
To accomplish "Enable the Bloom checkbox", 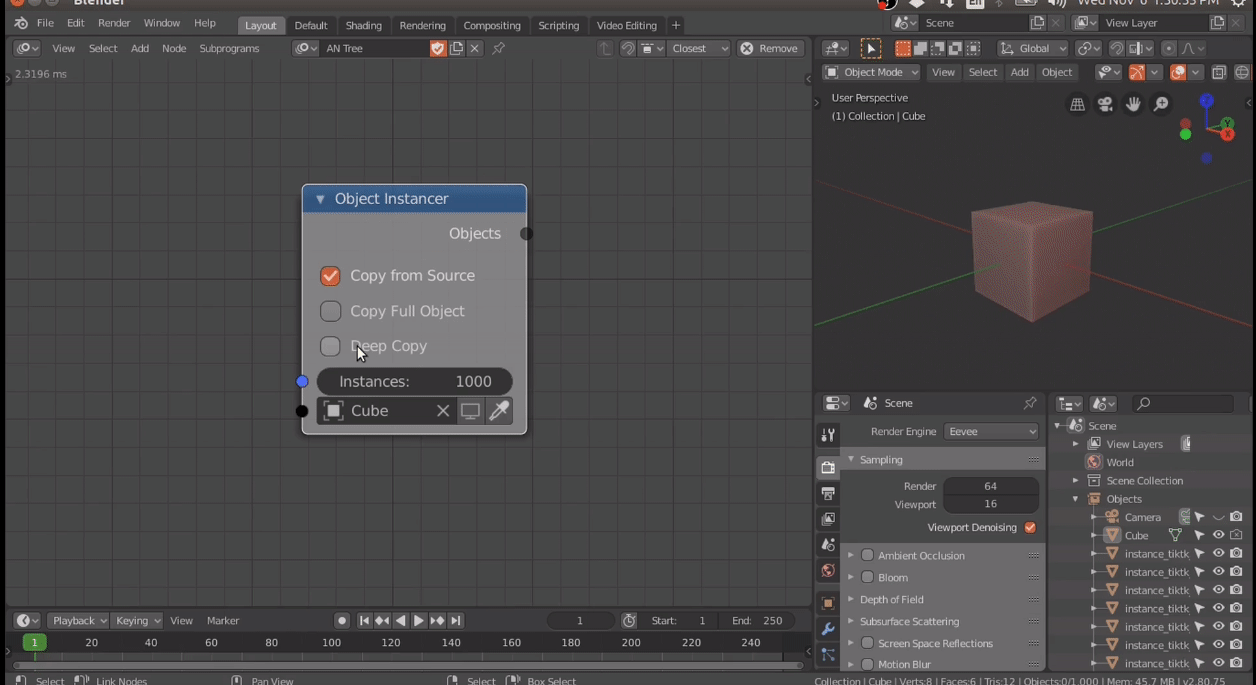I will (x=868, y=577).
